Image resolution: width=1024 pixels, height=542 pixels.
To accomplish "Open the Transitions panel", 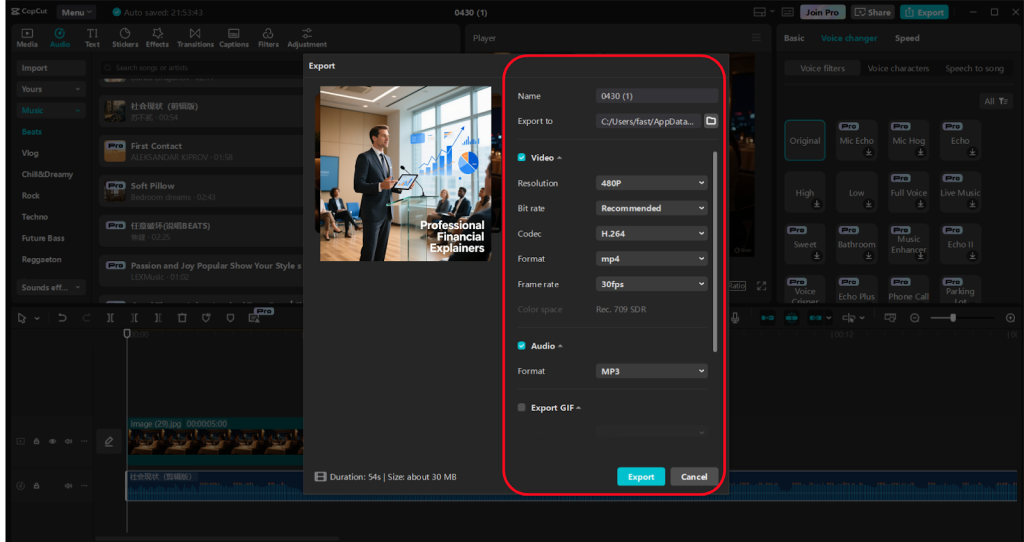I will [195, 38].
